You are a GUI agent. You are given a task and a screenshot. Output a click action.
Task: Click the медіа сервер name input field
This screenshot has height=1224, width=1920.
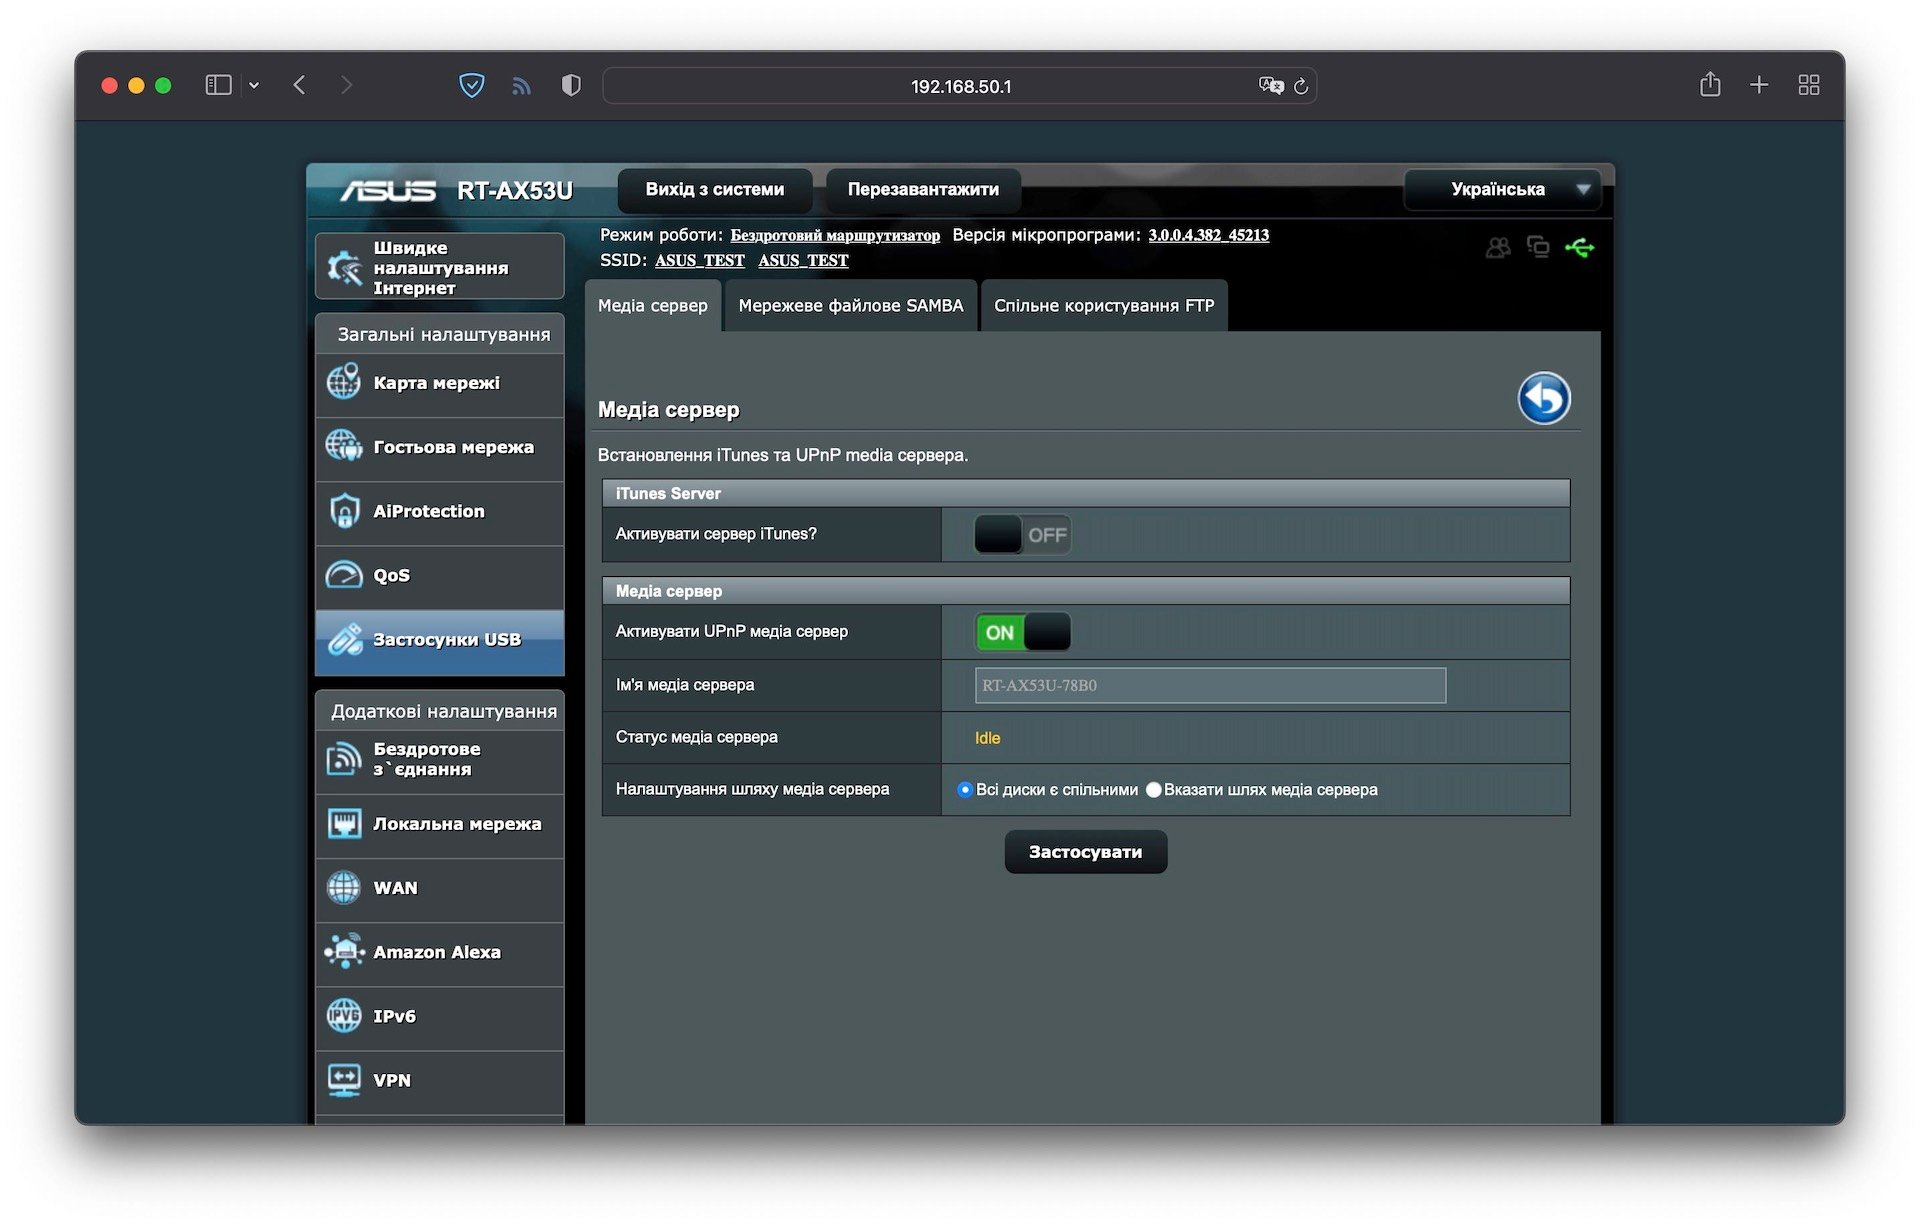1208,685
